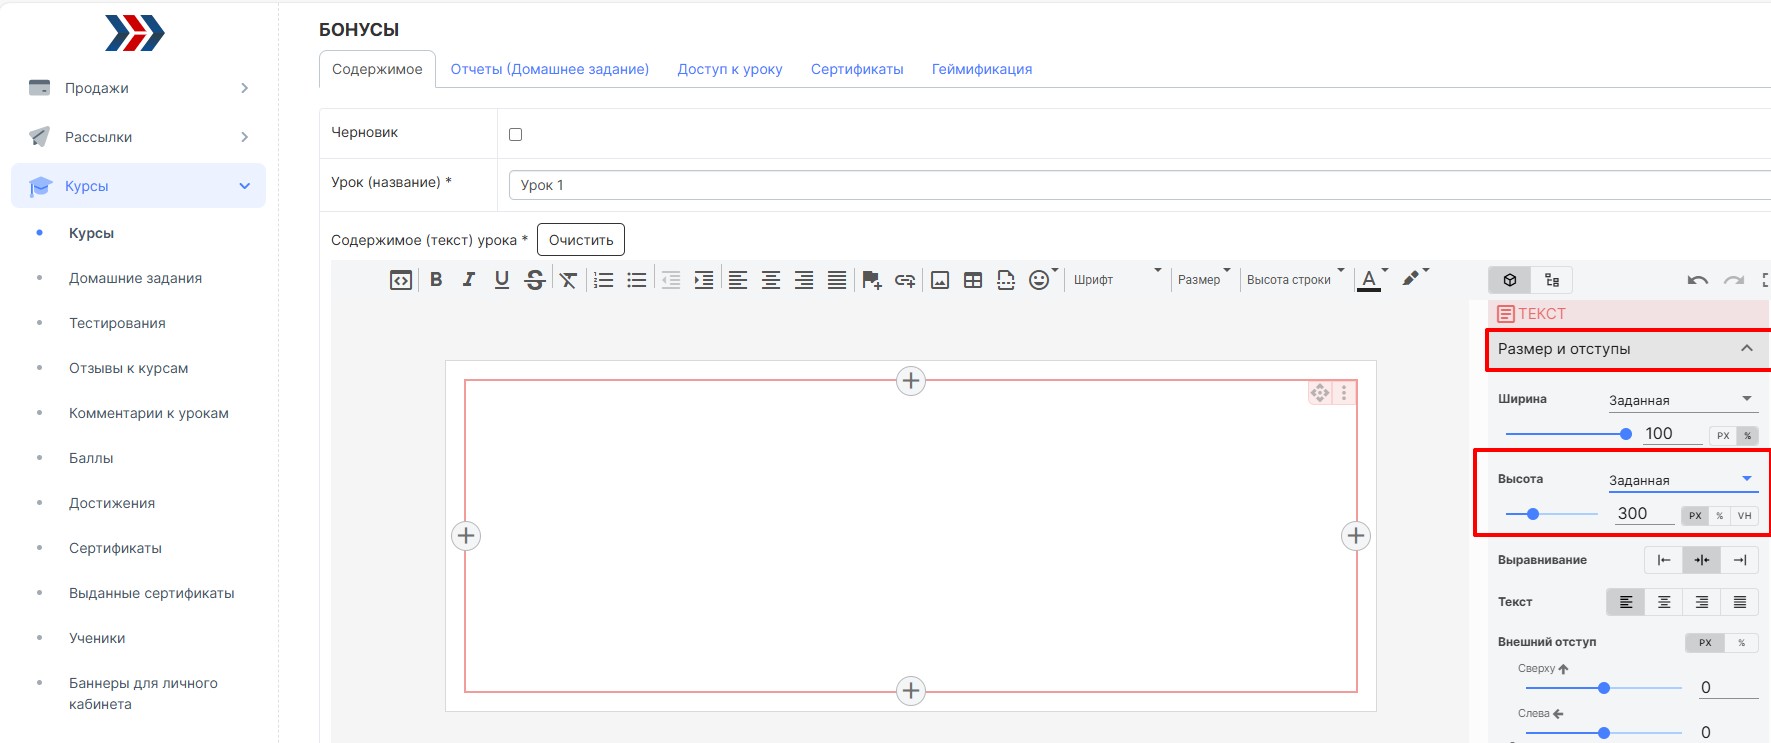Image resolution: width=1771 pixels, height=743 pixels.
Task: Open the Шрифт font dropdown
Action: [1118, 280]
